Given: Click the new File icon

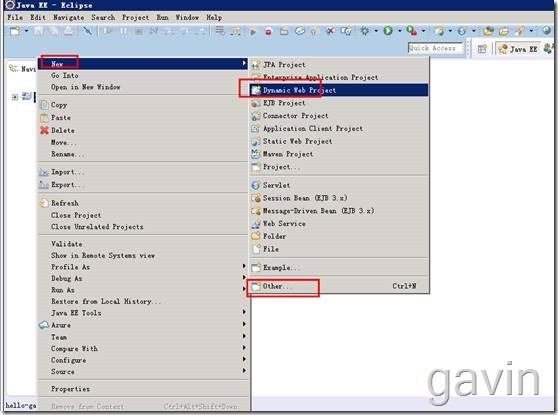Looking at the screenshot, I should 256,249.
